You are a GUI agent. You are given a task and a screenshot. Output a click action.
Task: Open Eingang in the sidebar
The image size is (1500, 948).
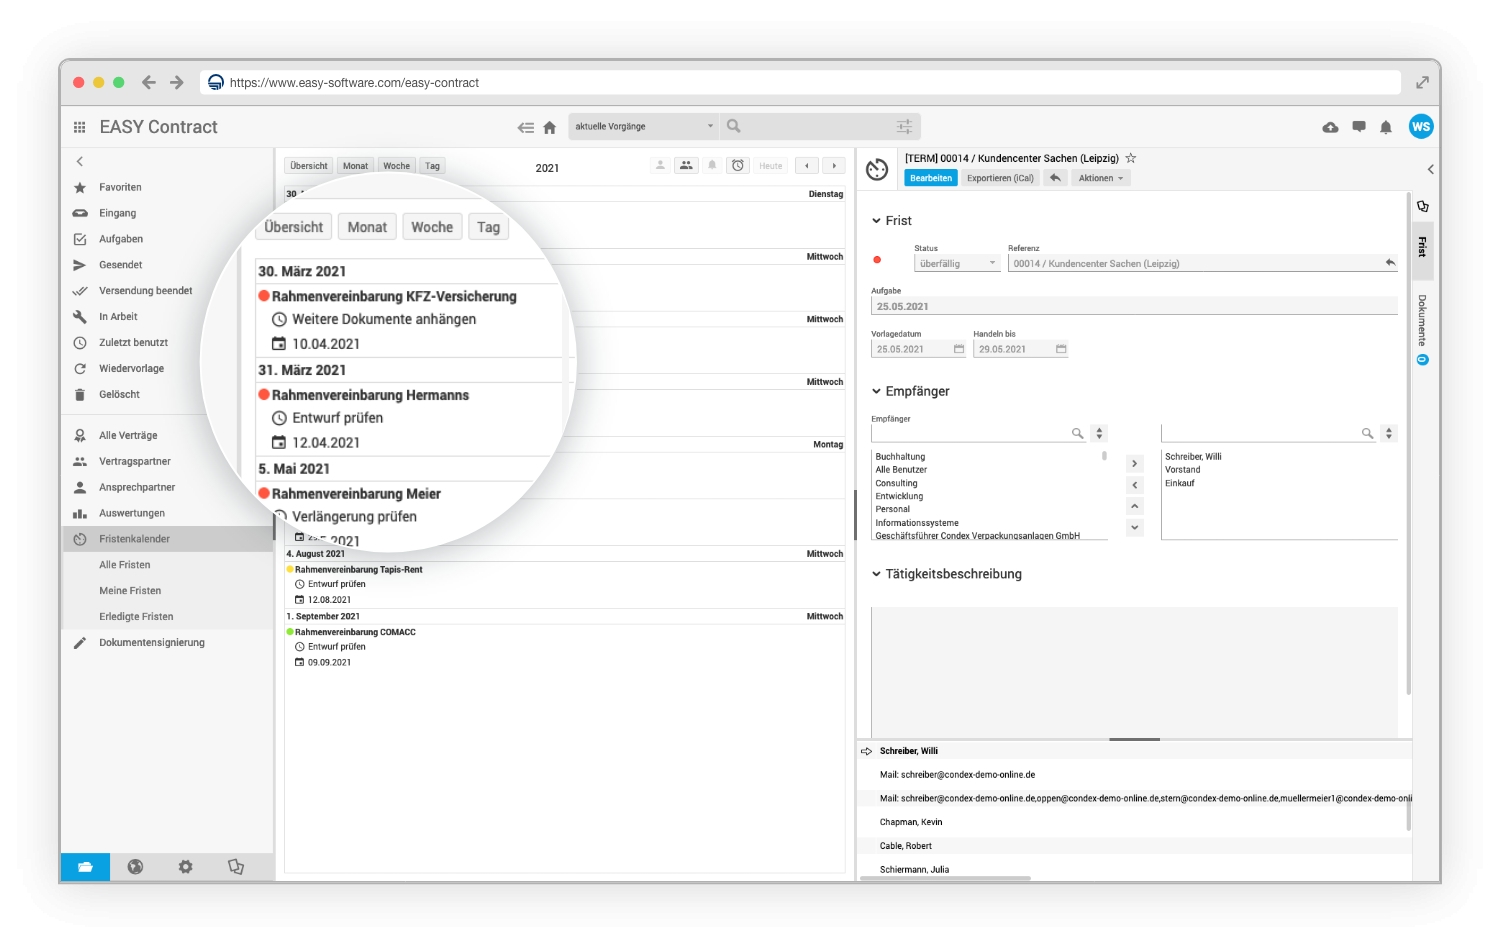click(x=117, y=213)
